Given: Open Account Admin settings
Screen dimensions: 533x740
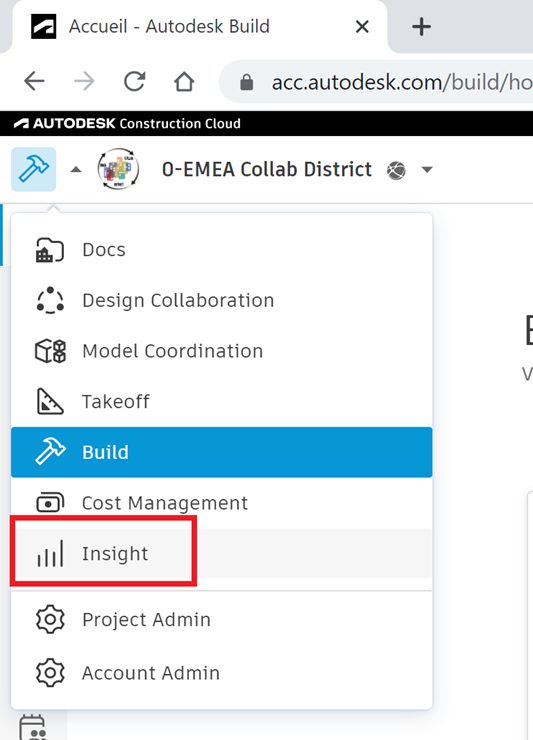Looking at the screenshot, I should tap(221, 673).
